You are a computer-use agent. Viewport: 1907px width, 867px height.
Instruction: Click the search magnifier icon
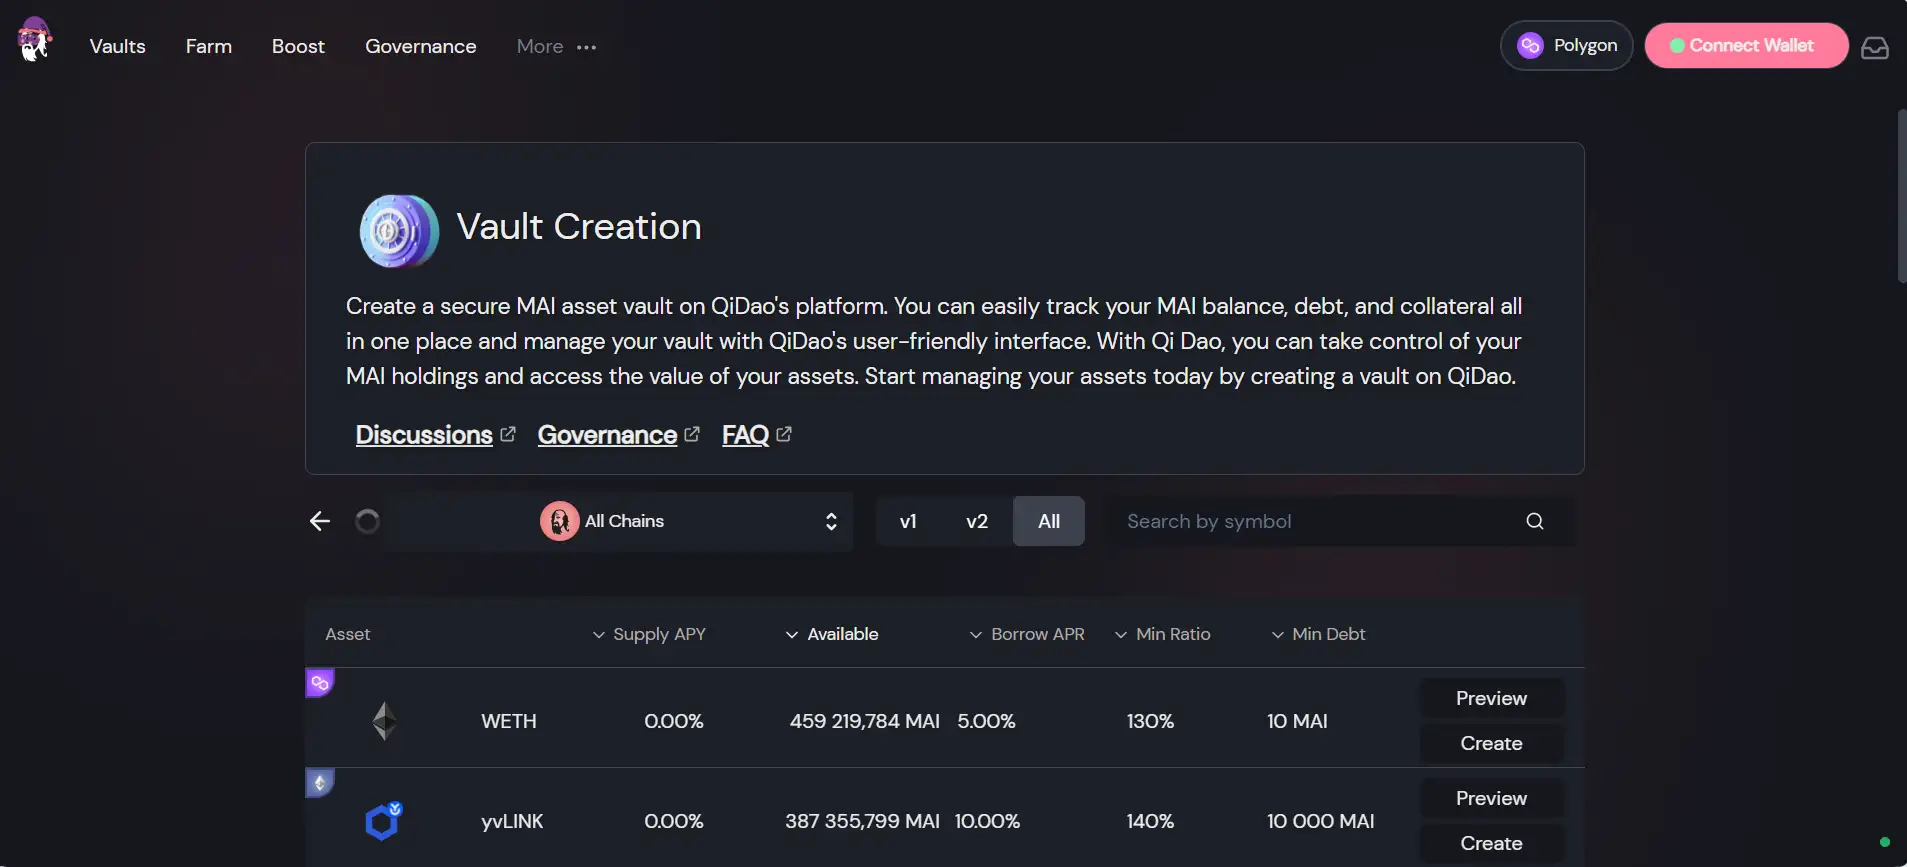click(x=1534, y=521)
